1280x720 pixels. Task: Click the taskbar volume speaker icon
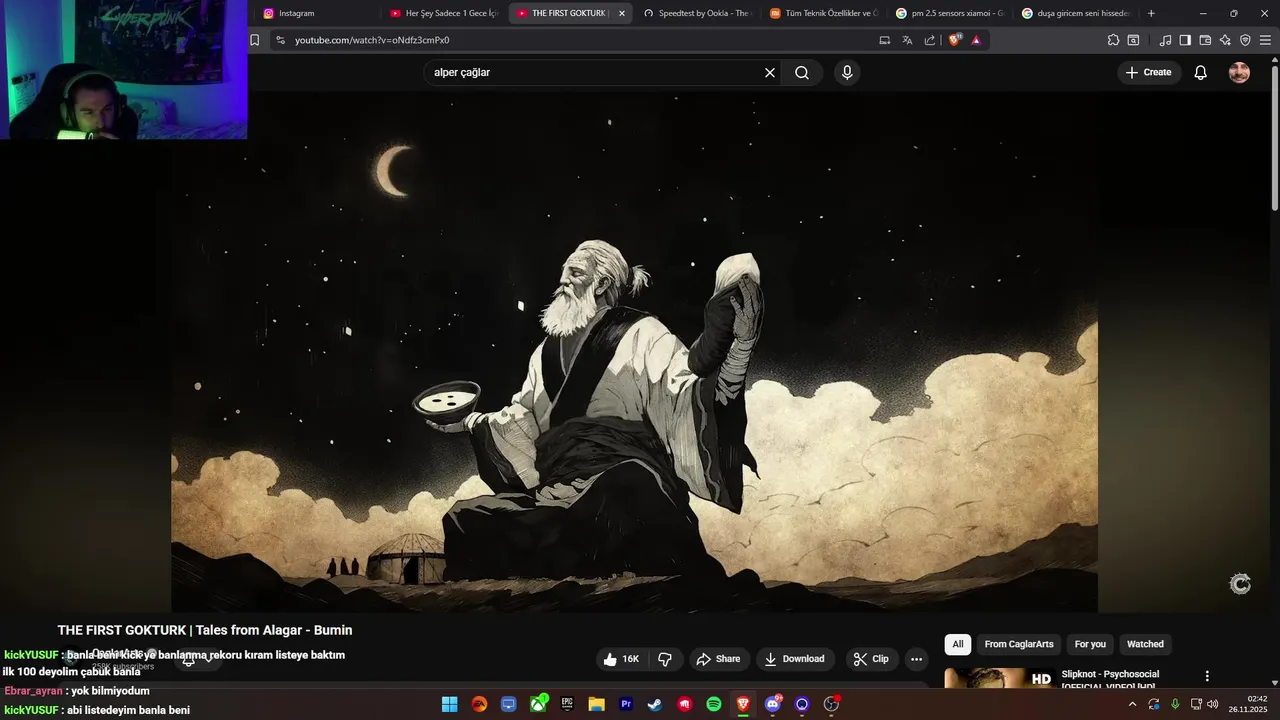(x=1213, y=704)
